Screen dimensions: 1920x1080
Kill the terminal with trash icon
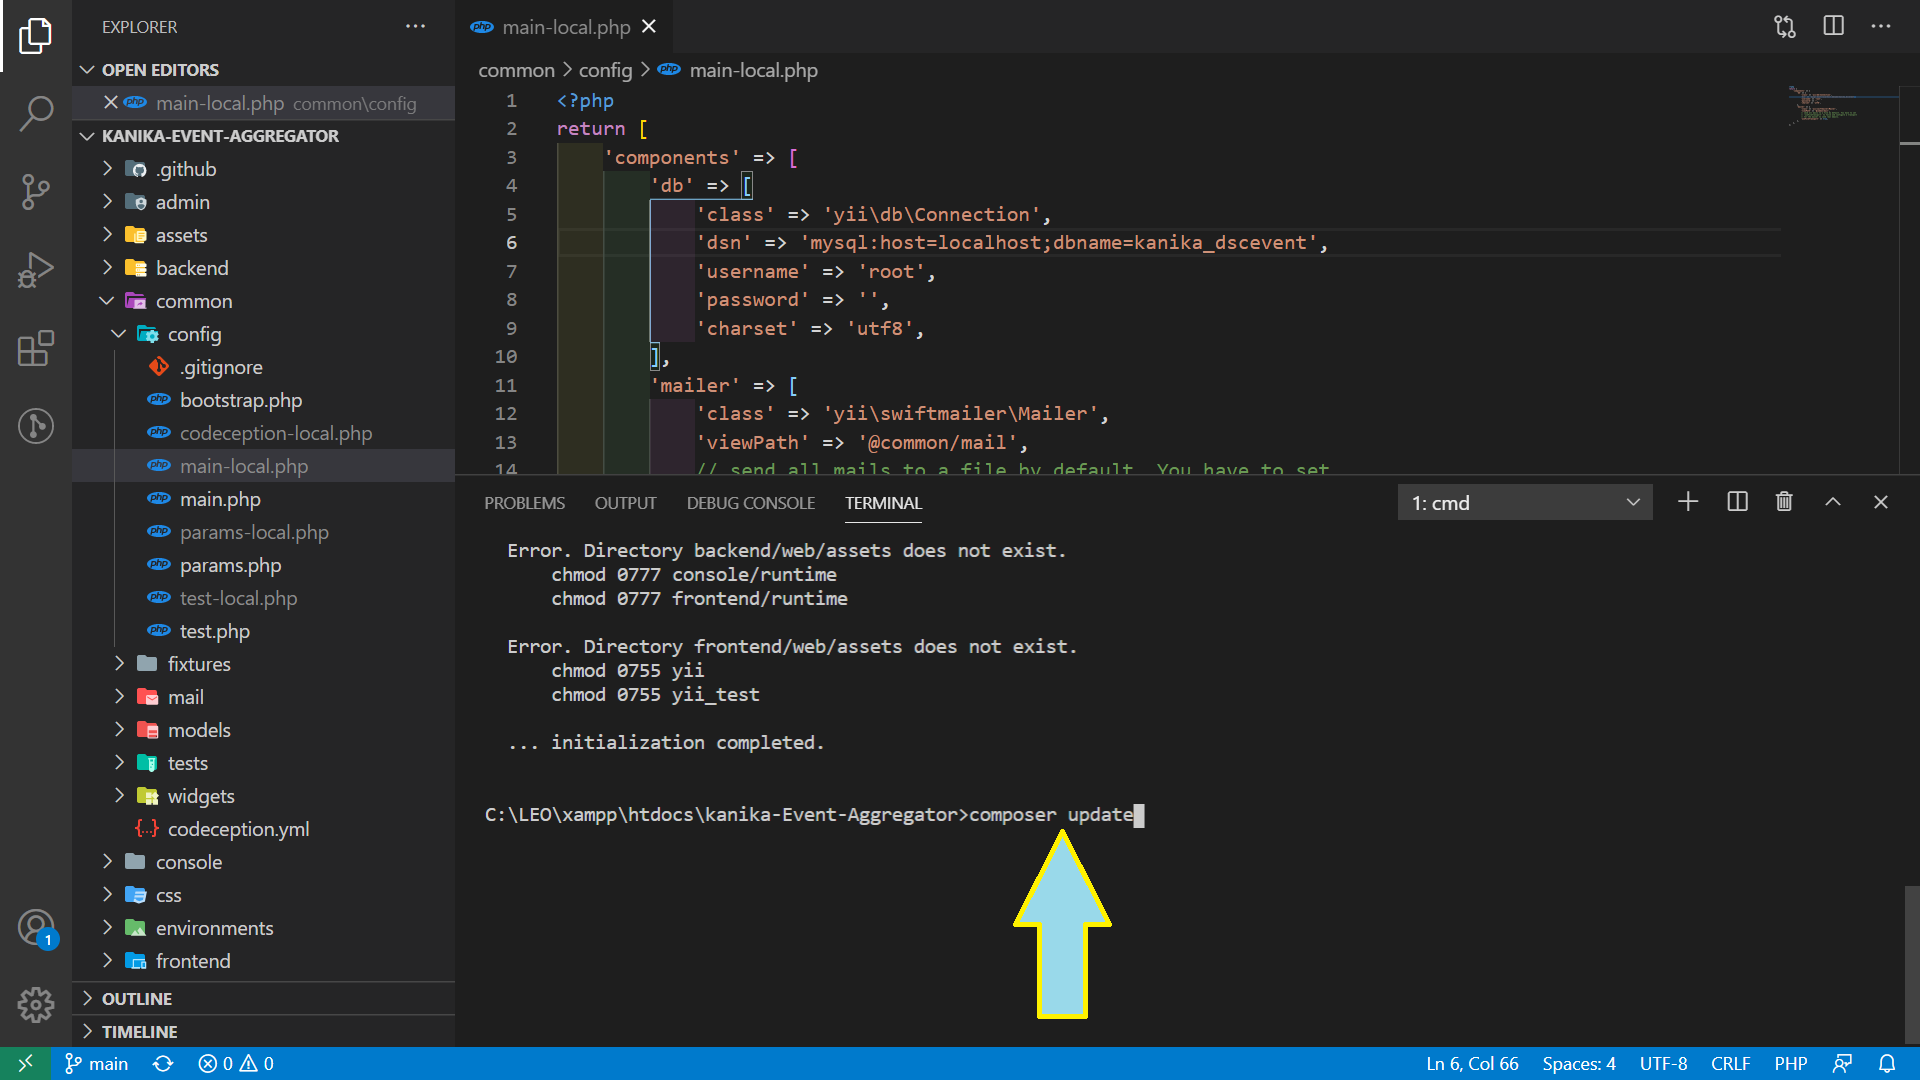pos(1784,502)
